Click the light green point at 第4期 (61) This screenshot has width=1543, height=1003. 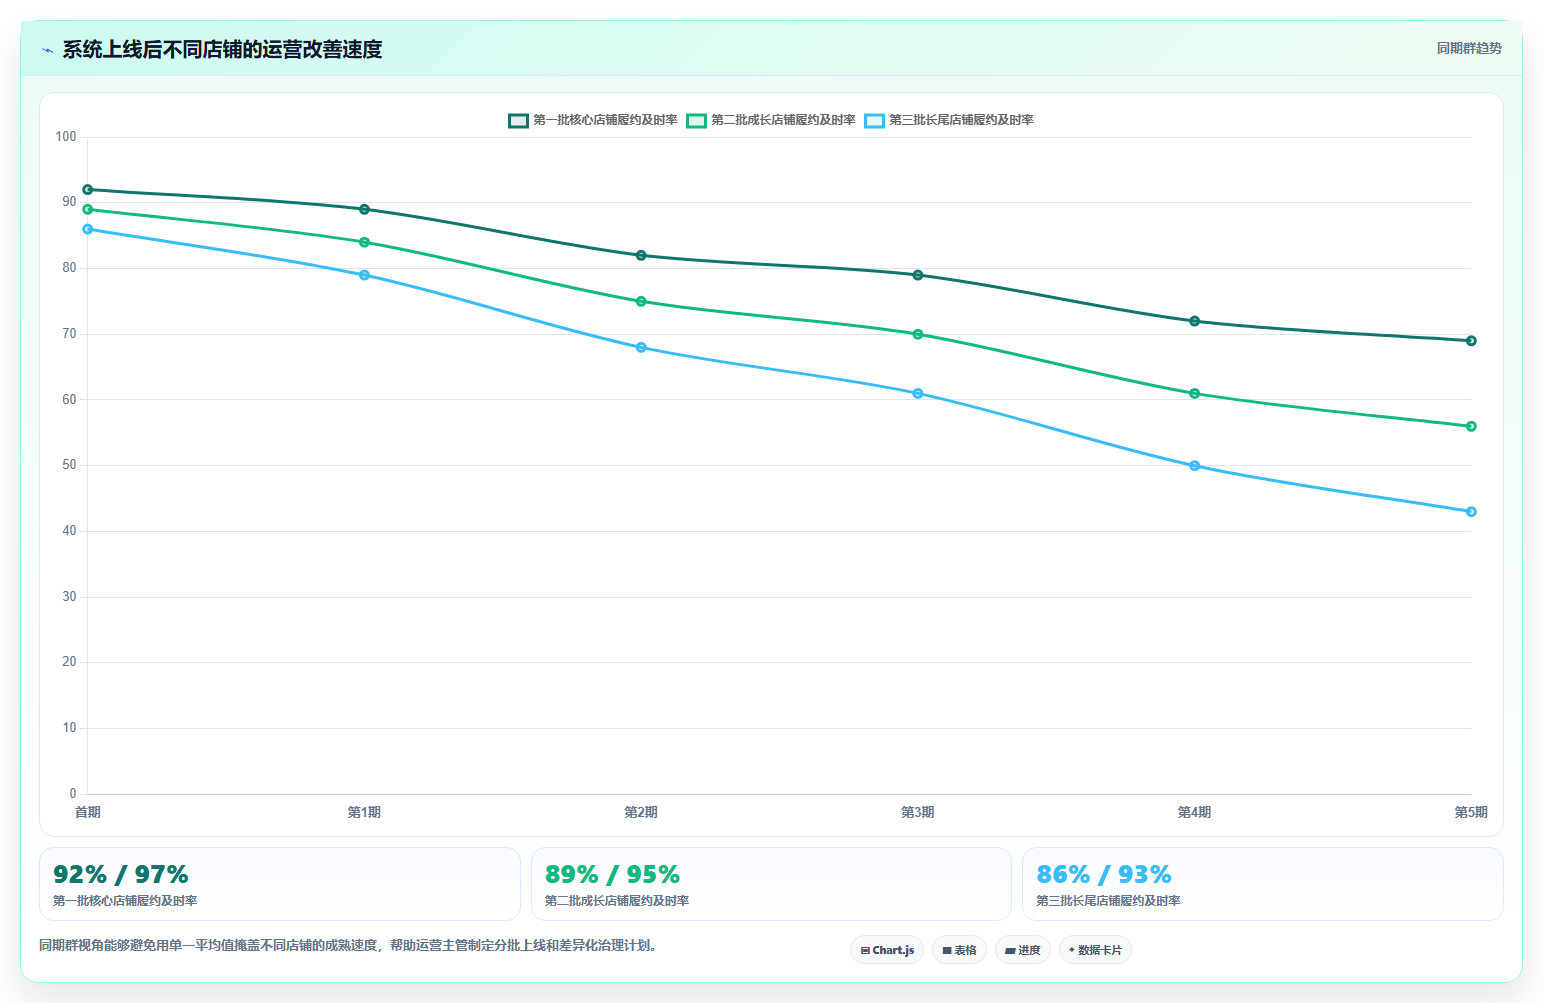(x=1194, y=393)
